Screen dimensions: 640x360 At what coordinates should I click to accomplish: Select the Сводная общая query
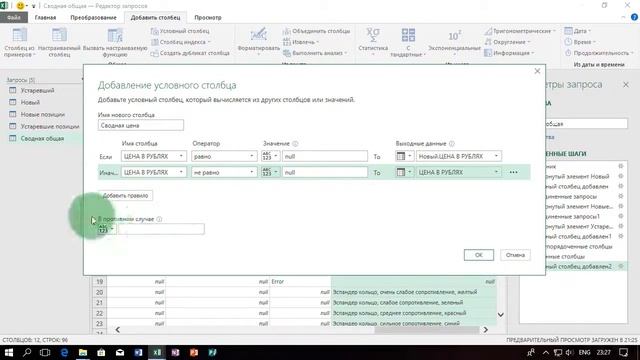pyautogui.click(x=42, y=138)
